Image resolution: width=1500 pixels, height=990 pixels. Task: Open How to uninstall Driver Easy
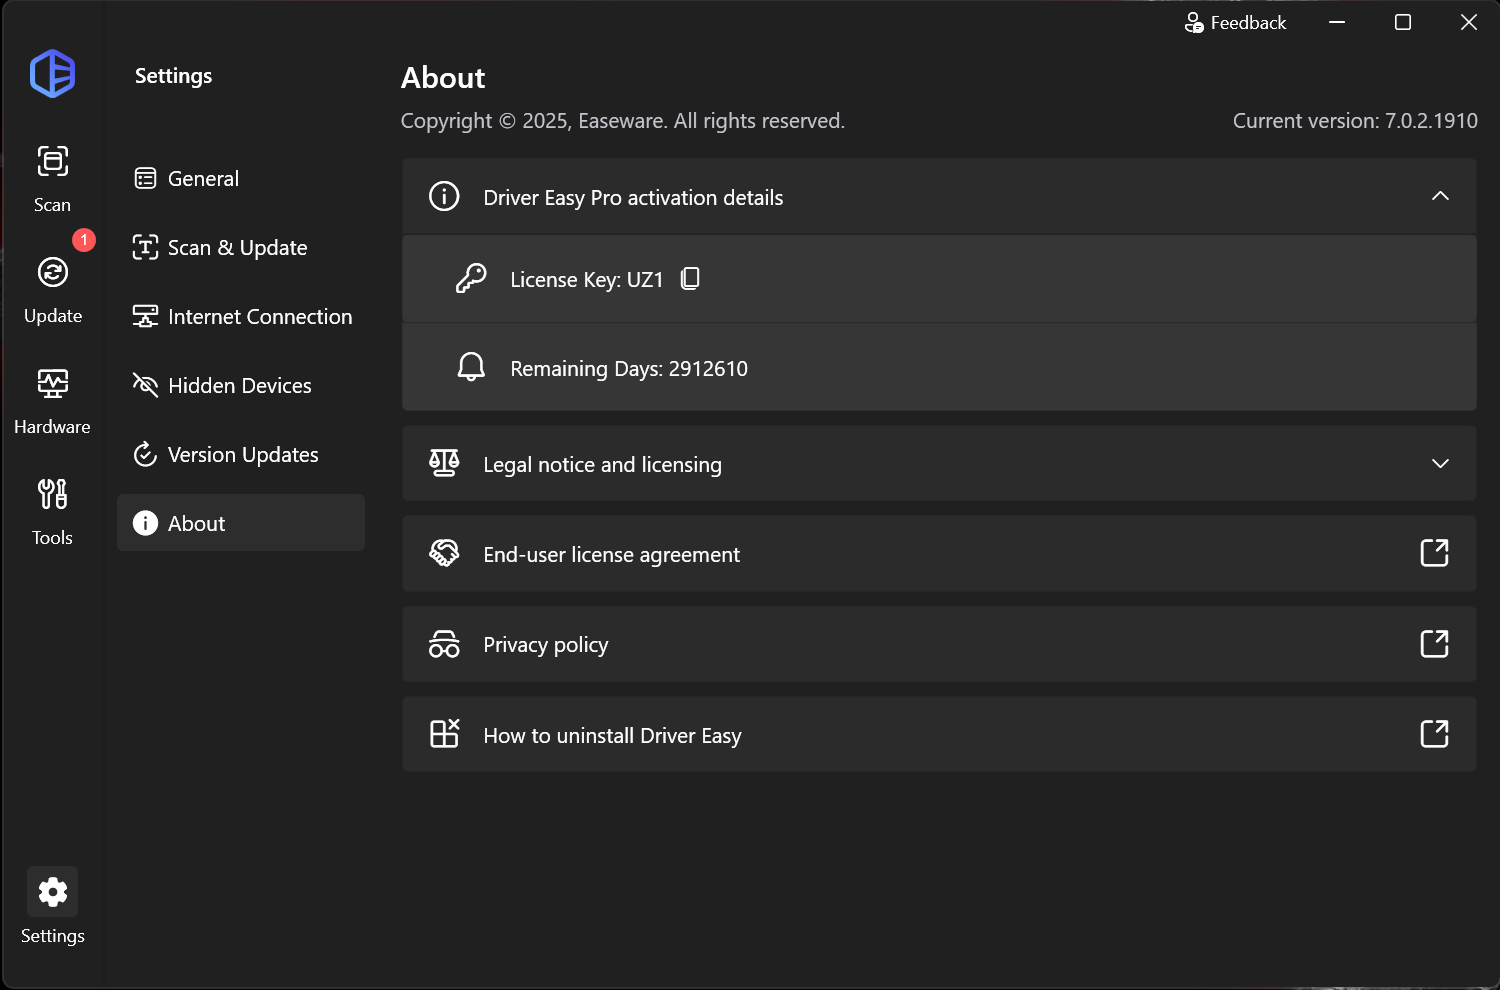pyautogui.click(x=939, y=734)
